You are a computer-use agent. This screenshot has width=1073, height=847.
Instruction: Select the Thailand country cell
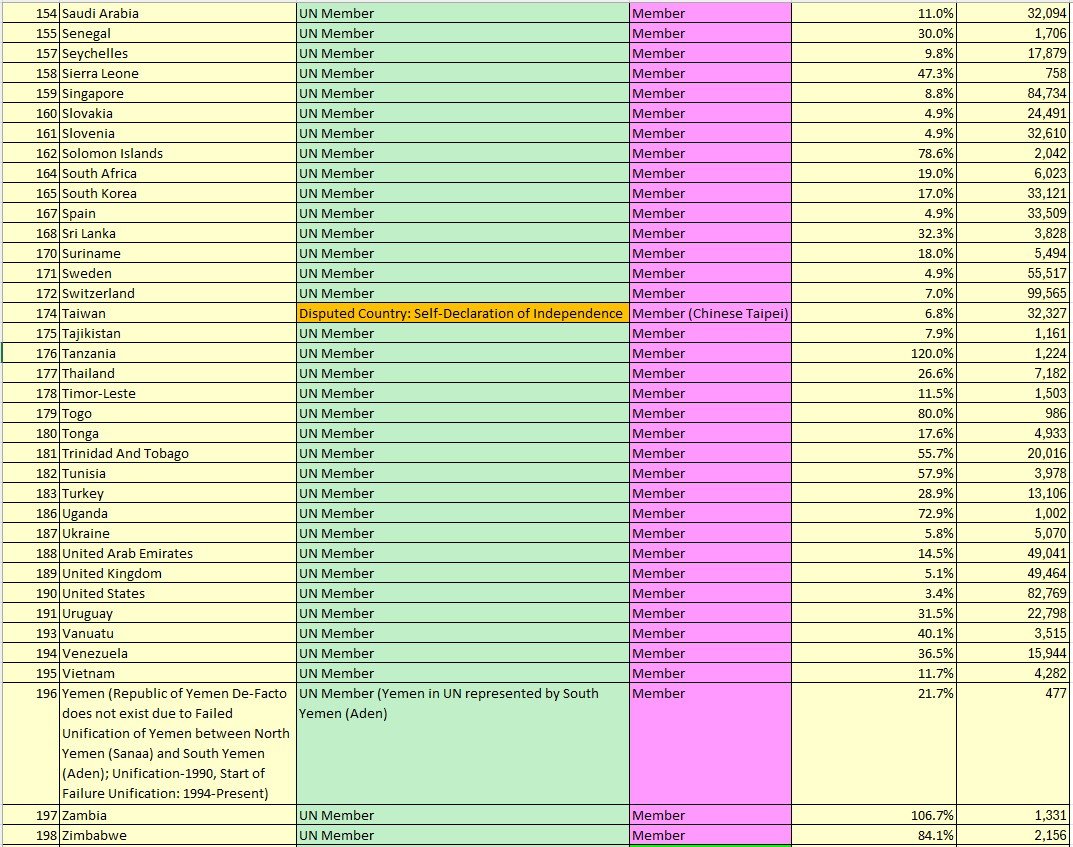coord(178,373)
